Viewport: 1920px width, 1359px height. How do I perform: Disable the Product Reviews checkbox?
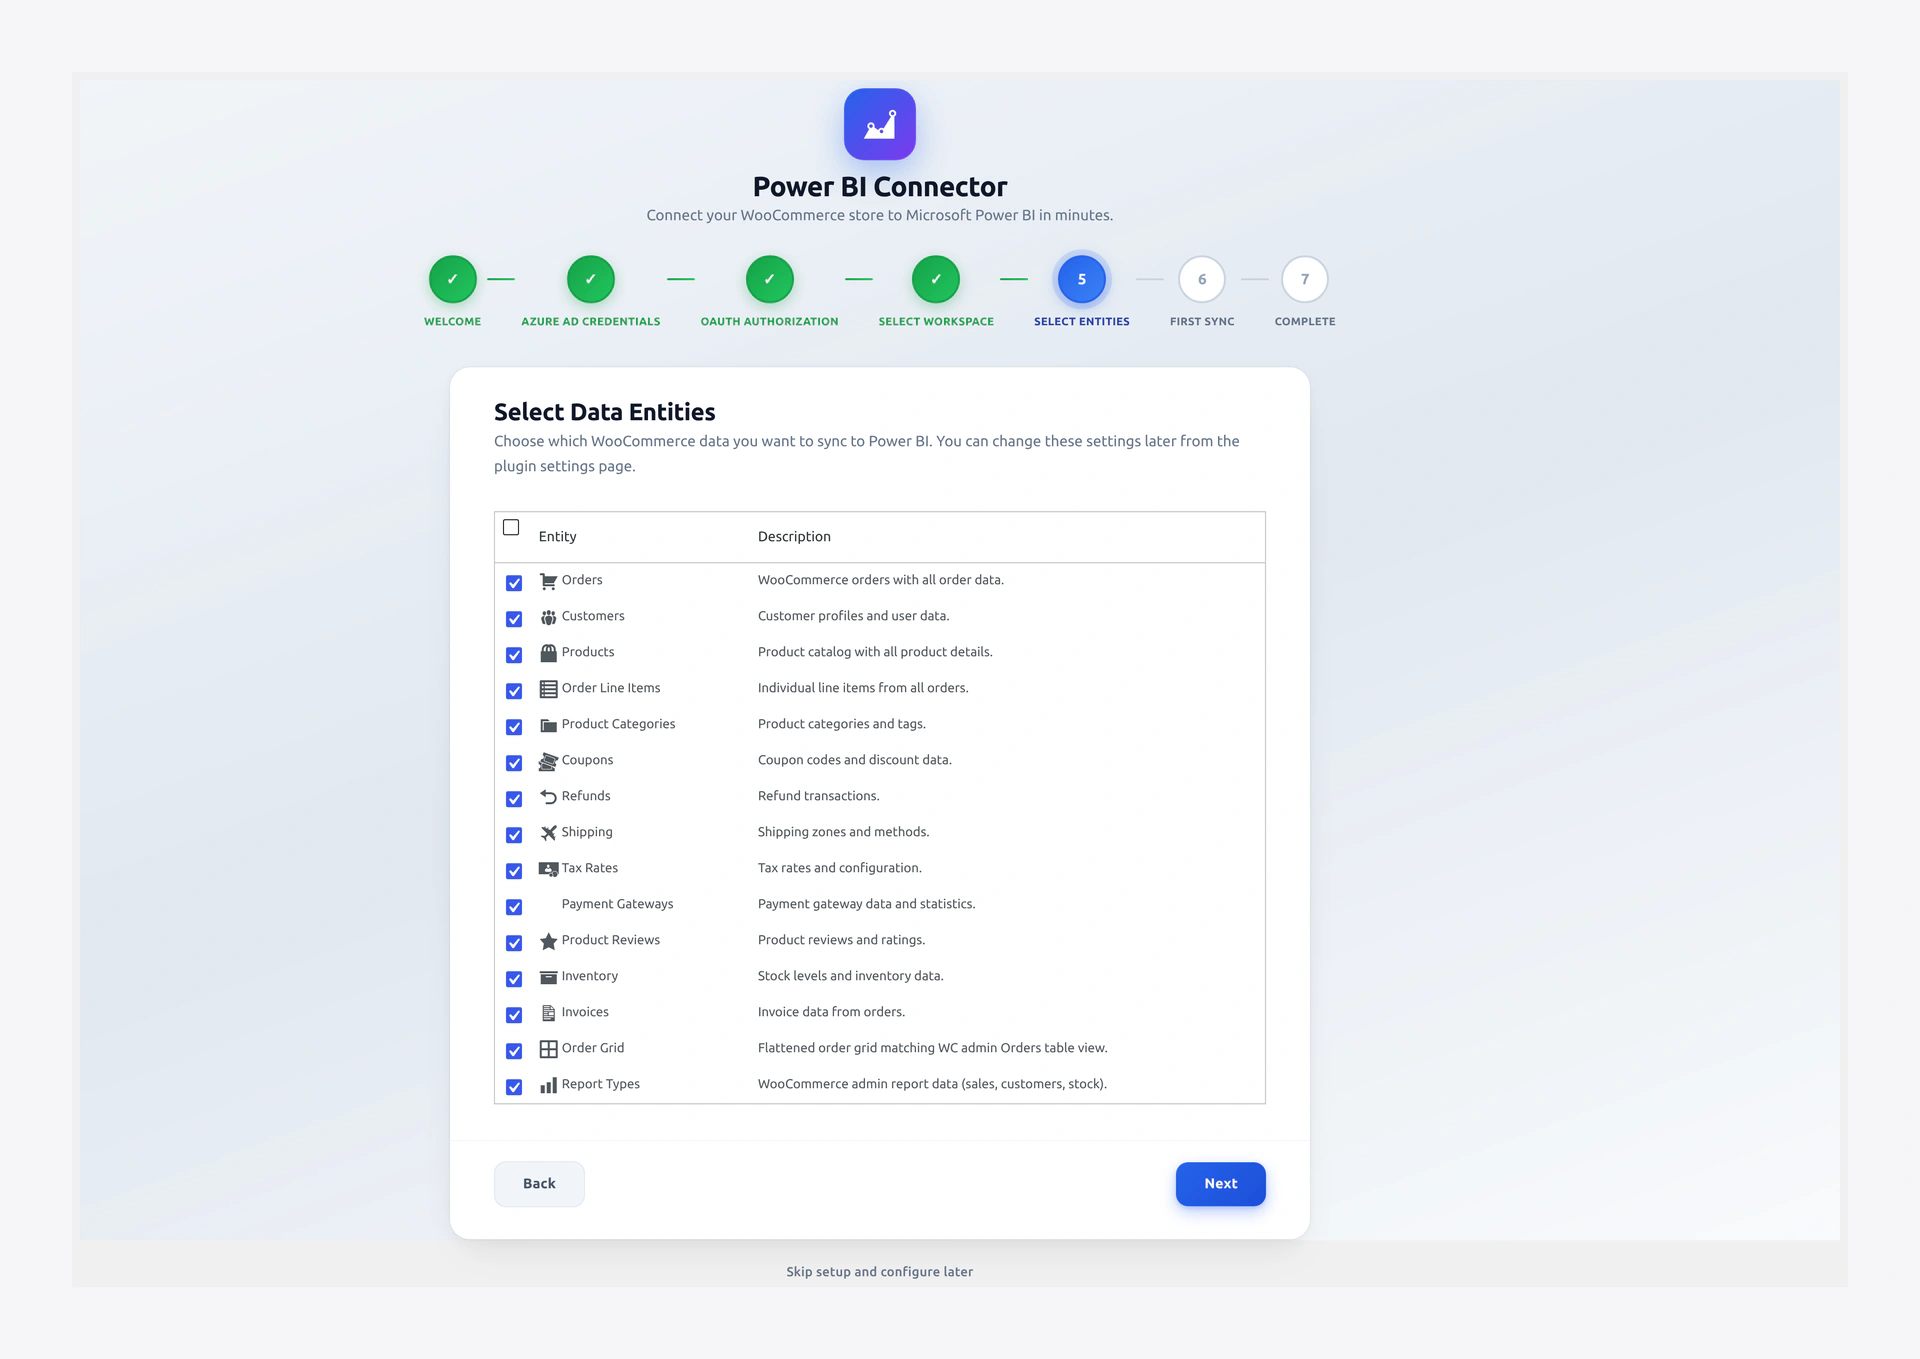coord(514,943)
